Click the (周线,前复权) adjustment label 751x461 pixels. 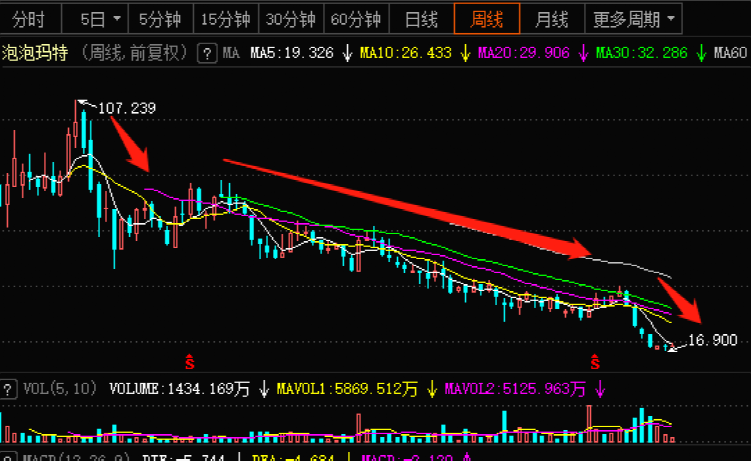(x=134, y=53)
